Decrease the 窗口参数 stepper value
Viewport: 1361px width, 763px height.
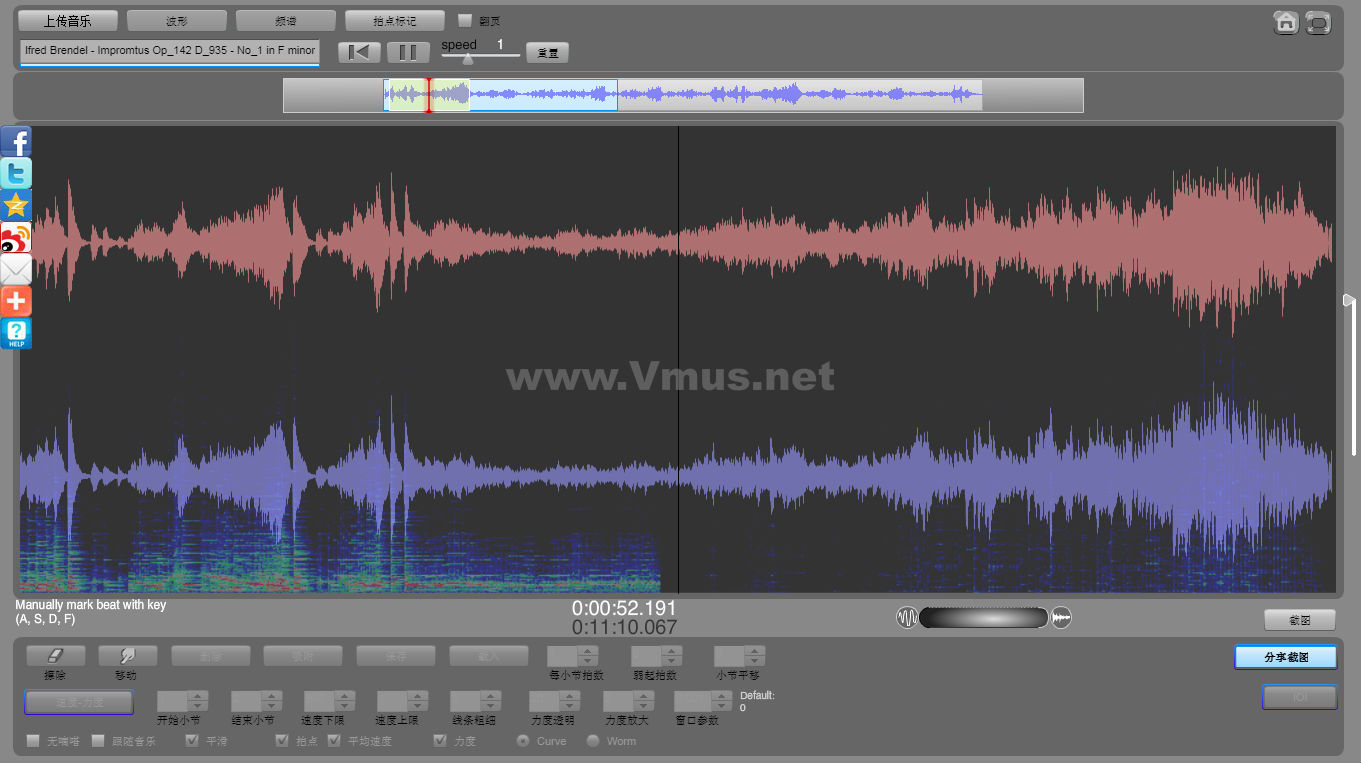[x=724, y=707]
